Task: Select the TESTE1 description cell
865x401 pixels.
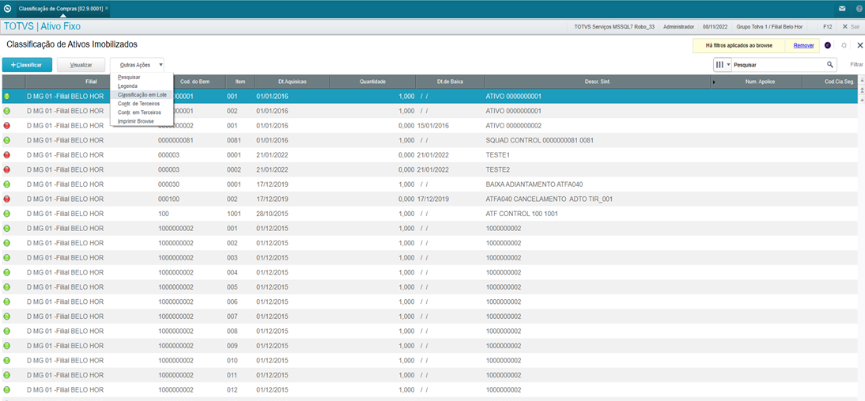Action: click(x=498, y=155)
